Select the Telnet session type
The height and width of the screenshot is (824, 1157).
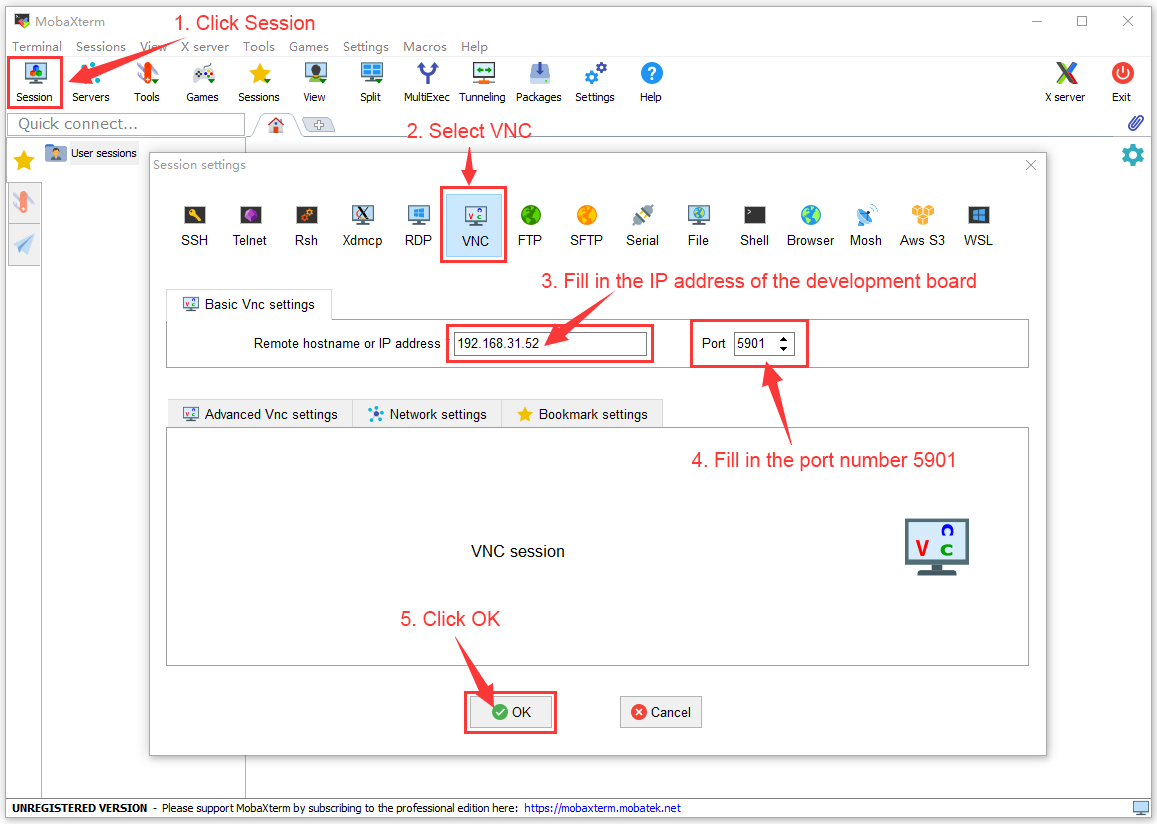250,226
